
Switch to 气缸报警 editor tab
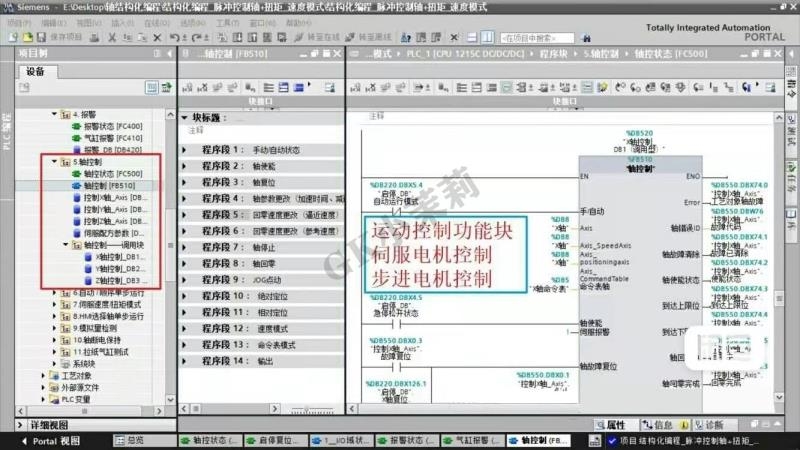(x=471, y=440)
